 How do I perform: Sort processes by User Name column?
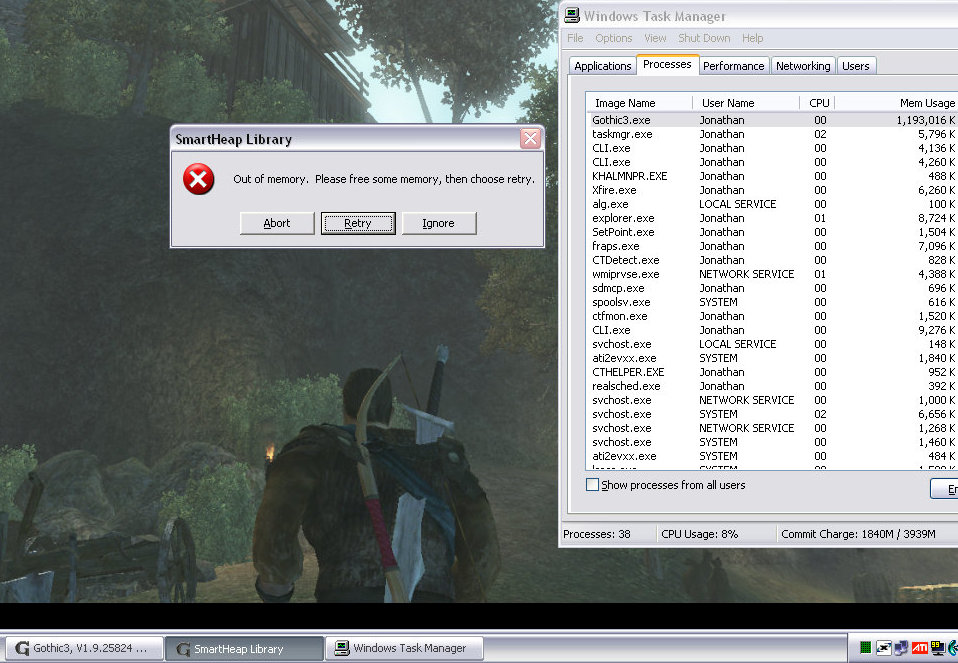point(746,103)
